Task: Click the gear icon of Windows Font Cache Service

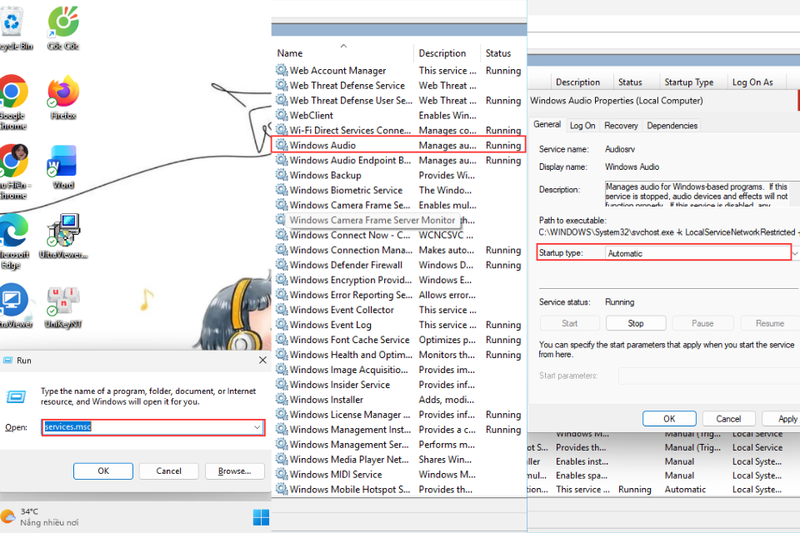Action: pyautogui.click(x=281, y=339)
